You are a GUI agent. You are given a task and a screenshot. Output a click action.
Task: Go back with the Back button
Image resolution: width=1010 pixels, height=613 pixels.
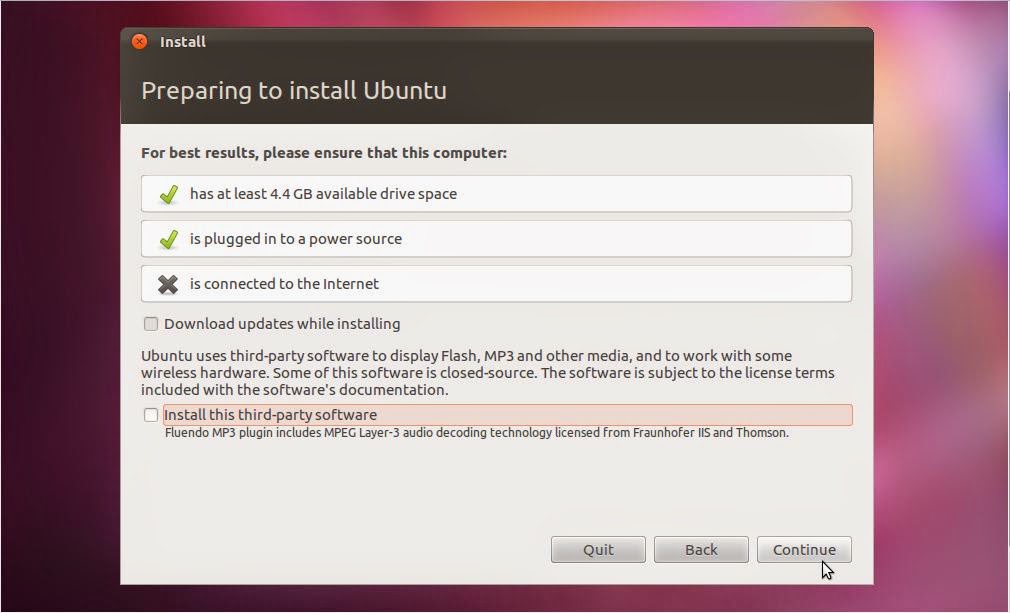pyautogui.click(x=701, y=549)
